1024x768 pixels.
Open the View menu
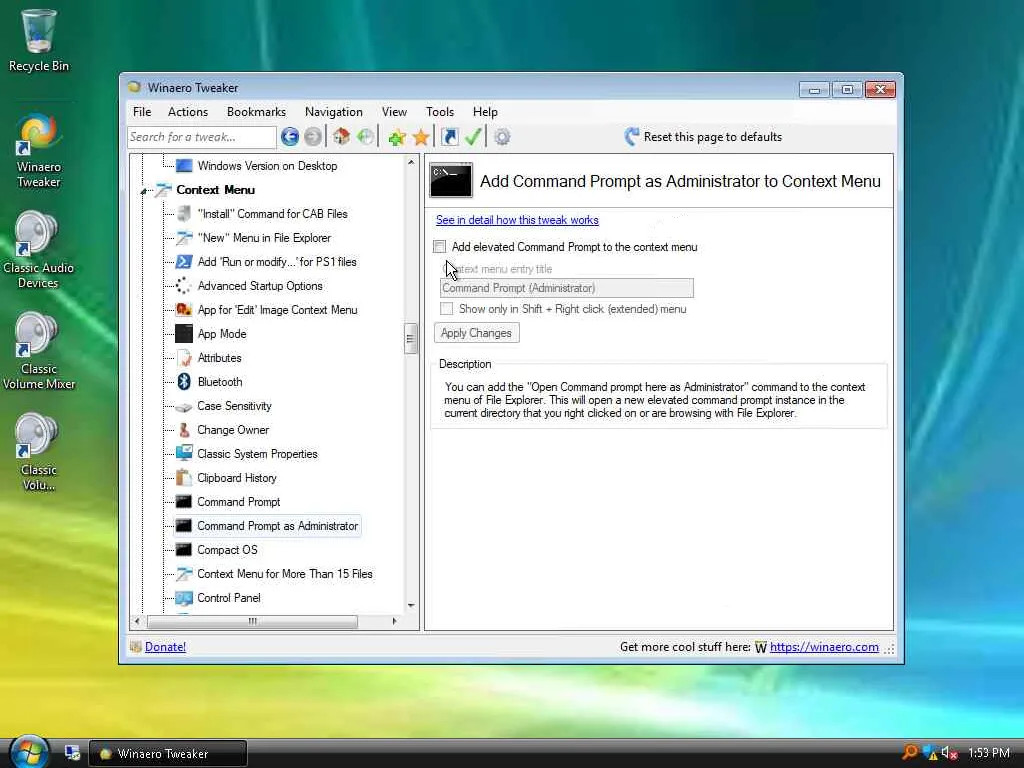click(x=394, y=112)
